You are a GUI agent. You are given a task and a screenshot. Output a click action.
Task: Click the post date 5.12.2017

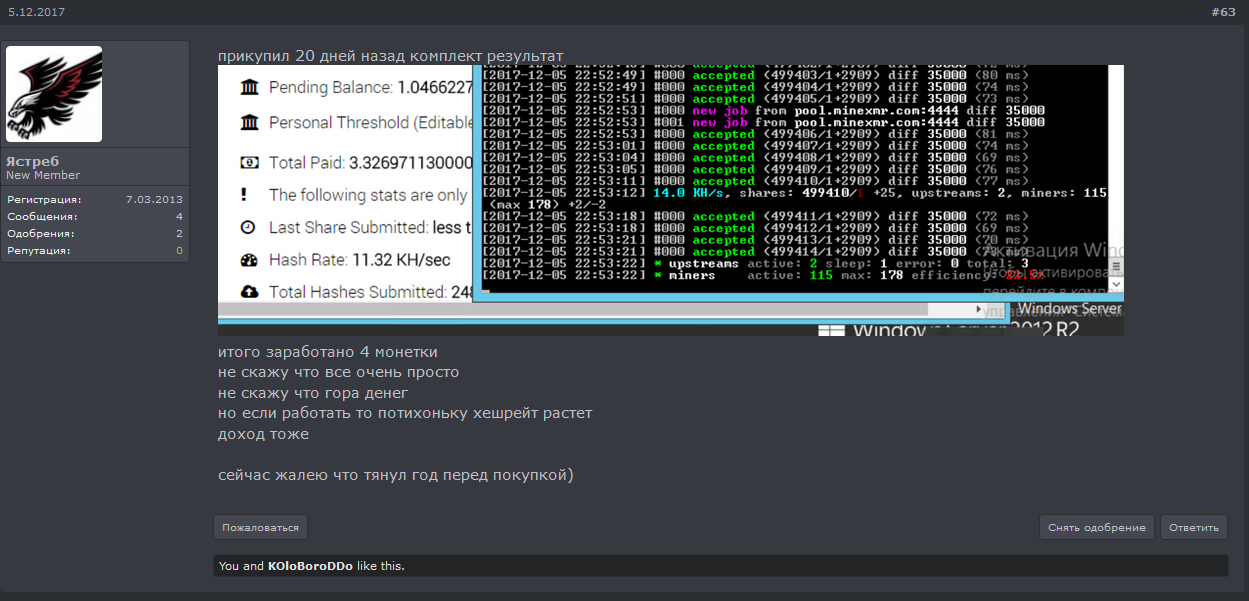coord(37,12)
